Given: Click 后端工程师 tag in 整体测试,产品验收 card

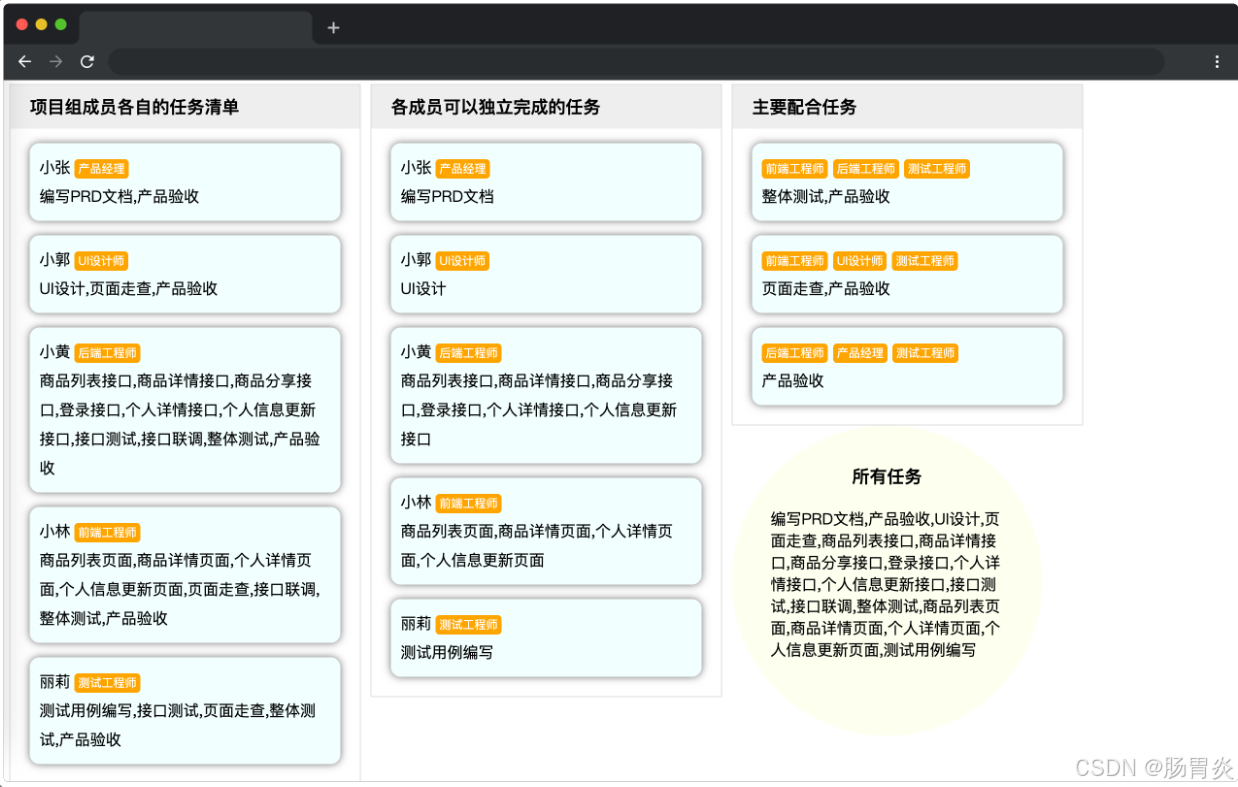Looking at the screenshot, I should pos(865,169).
